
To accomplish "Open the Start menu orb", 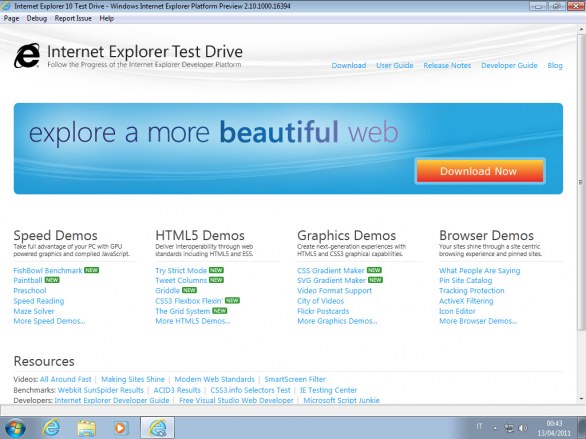I will pyautogui.click(x=15, y=428).
